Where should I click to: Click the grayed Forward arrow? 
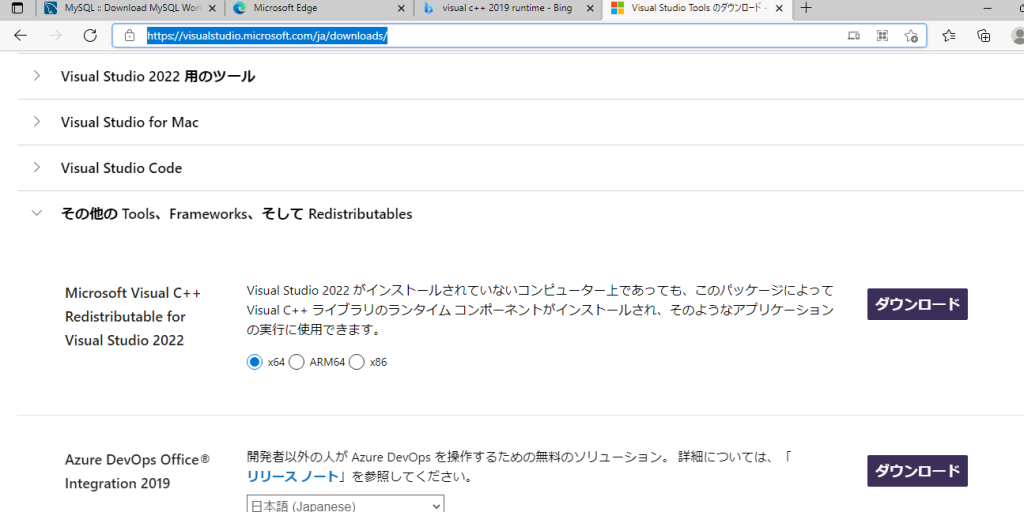tap(56, 35)
